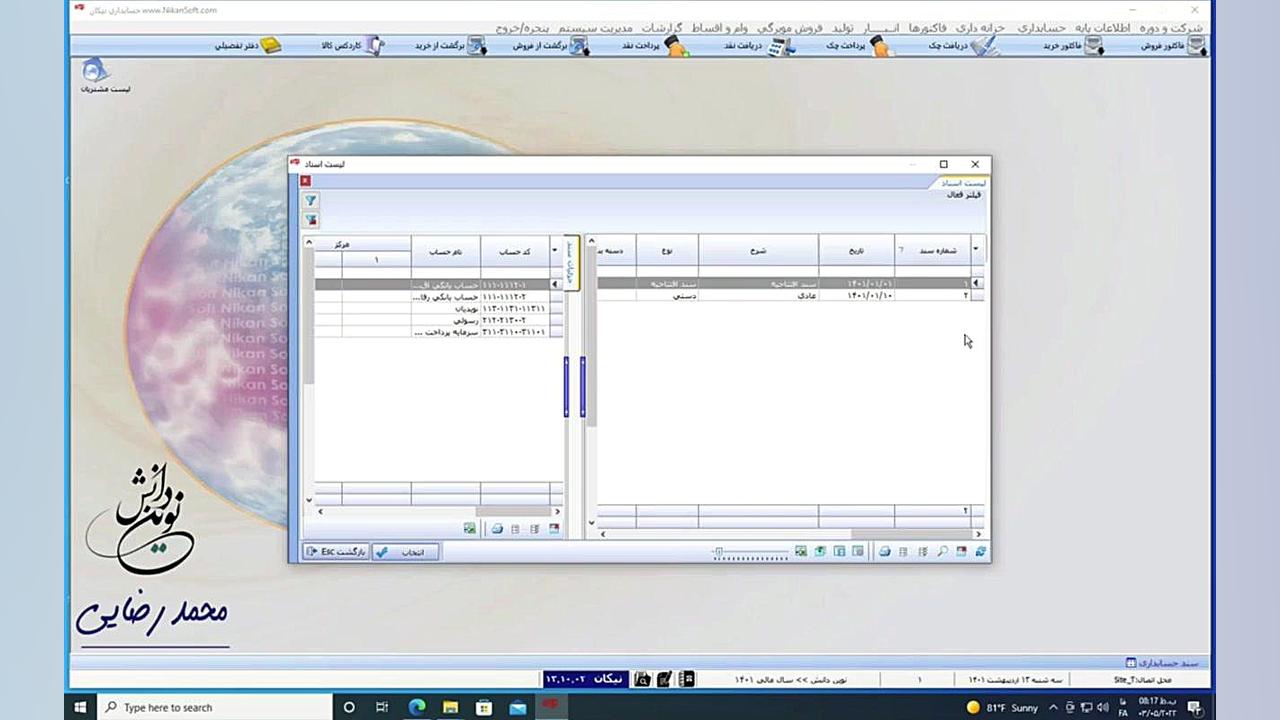Open the برگشت از فروش sales return tool
Image resolution: width=1280 pixels, height=720 pixels.
(x=551, y=46)
